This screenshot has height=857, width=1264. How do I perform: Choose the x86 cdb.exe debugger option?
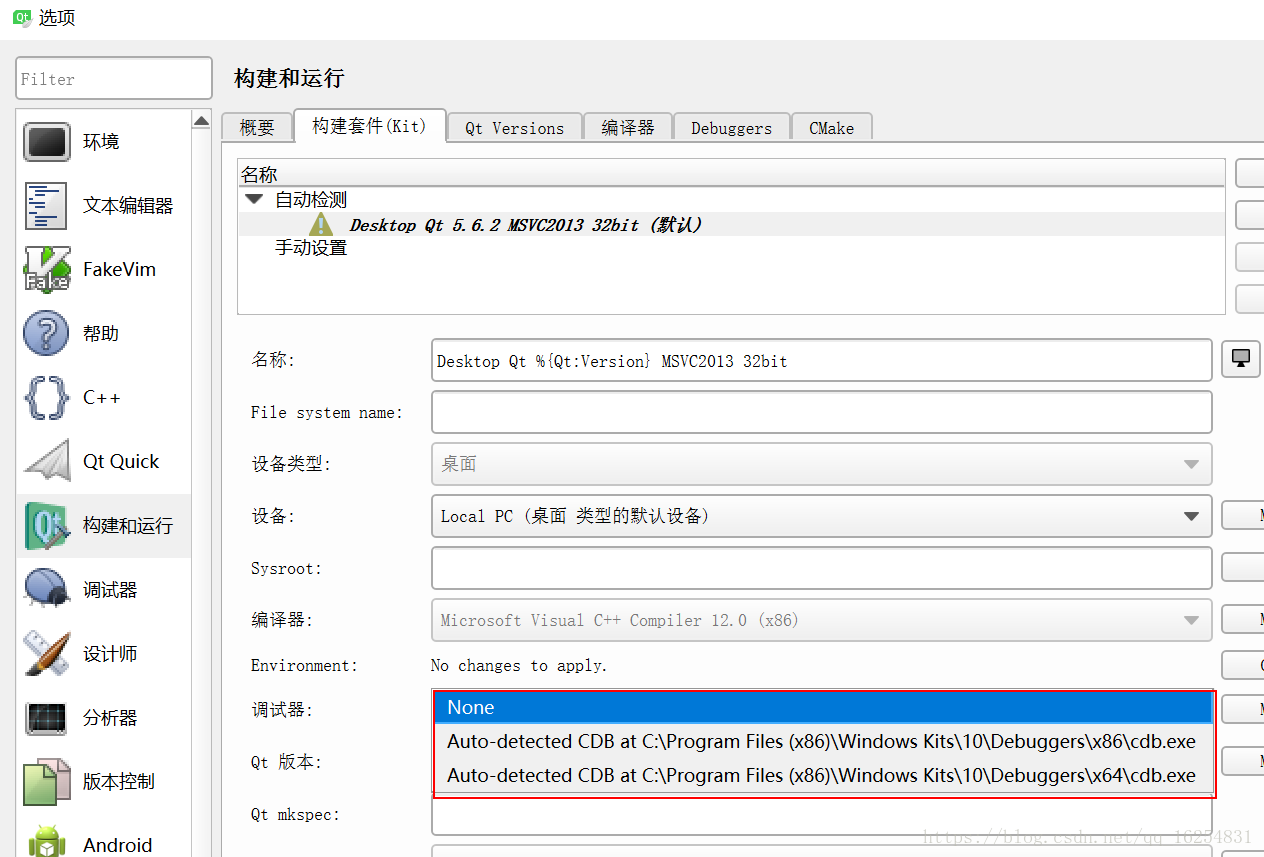824,741
